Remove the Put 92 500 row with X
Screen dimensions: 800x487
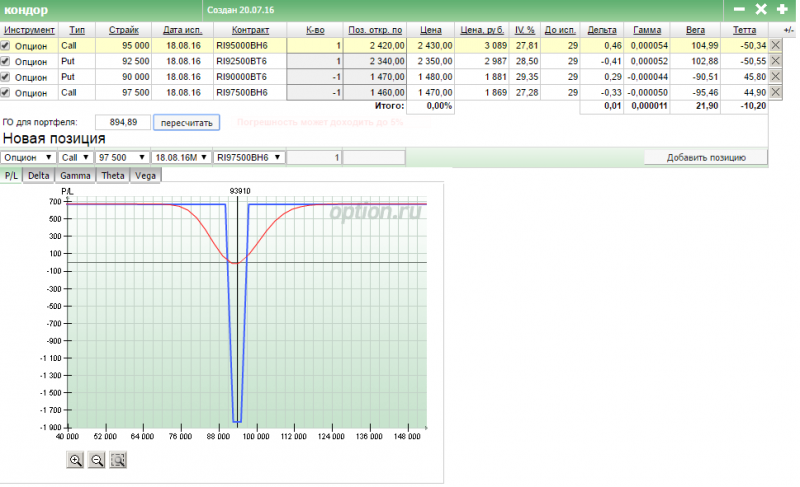776,61
